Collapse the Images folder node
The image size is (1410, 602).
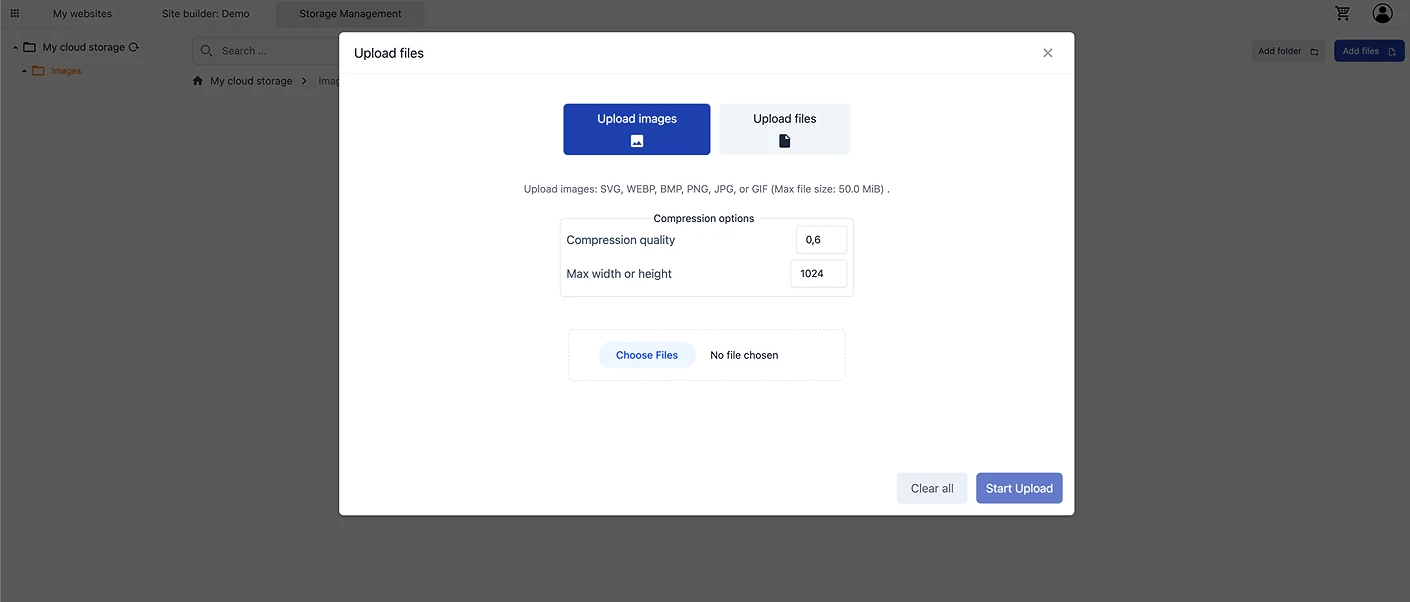pos(24,71)
